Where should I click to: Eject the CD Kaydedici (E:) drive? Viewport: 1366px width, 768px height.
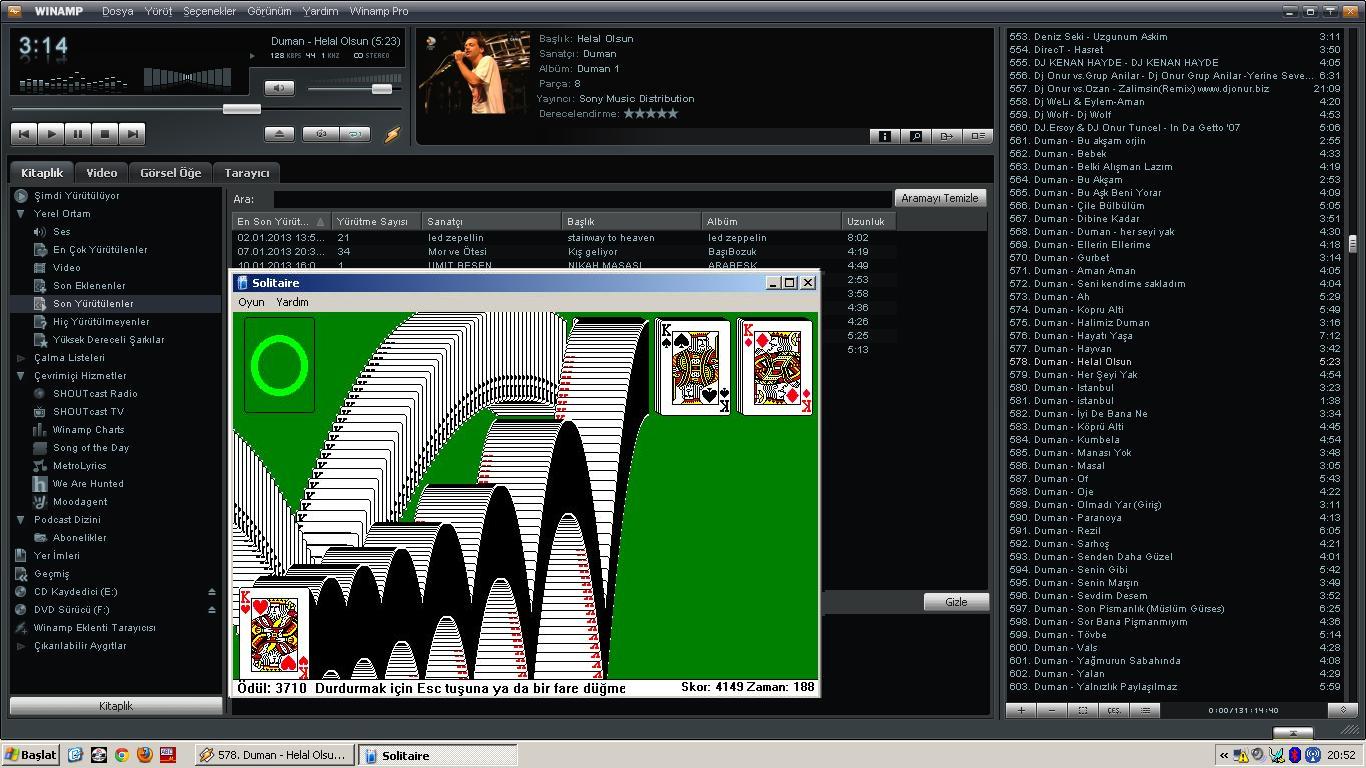[x=211, y=592]
